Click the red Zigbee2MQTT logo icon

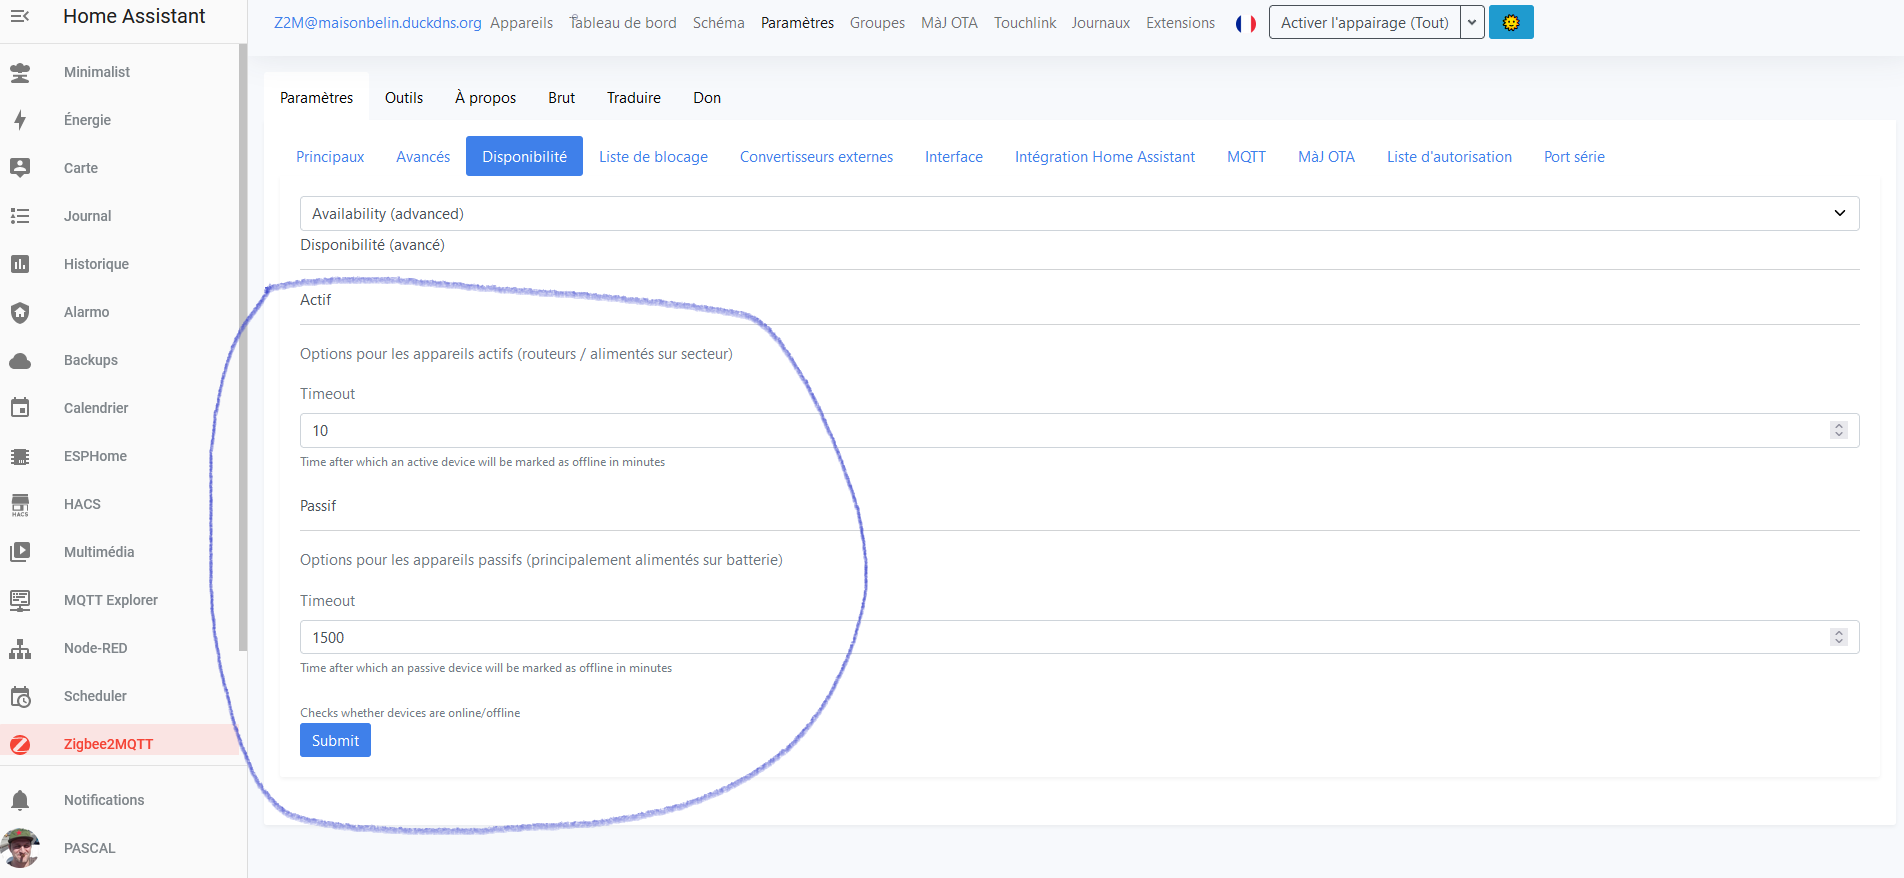[20, 744]
